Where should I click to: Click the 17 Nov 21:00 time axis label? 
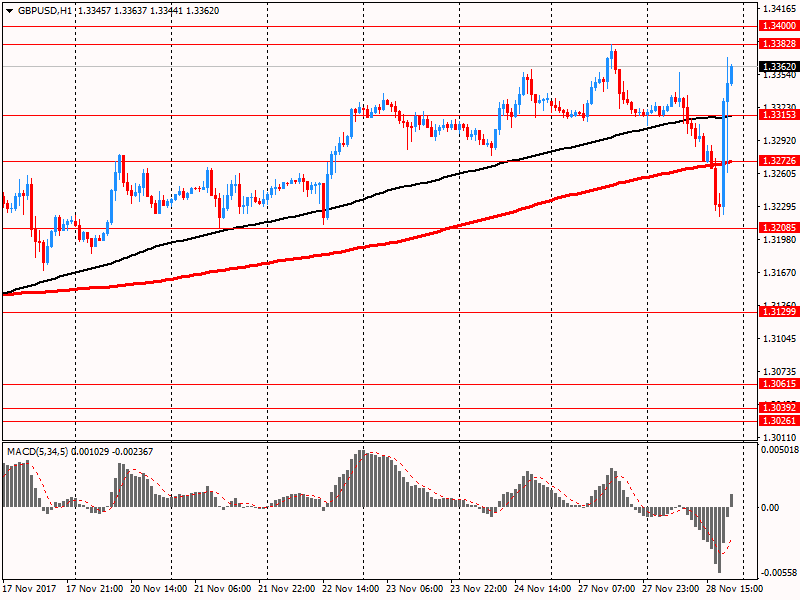click(x=94, y=588)
